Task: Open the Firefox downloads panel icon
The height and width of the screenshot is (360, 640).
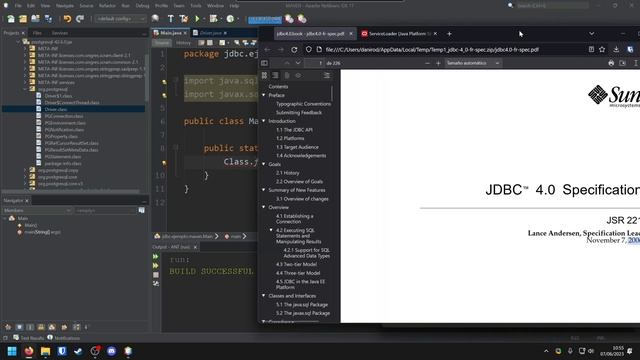Action: point(616,49)
